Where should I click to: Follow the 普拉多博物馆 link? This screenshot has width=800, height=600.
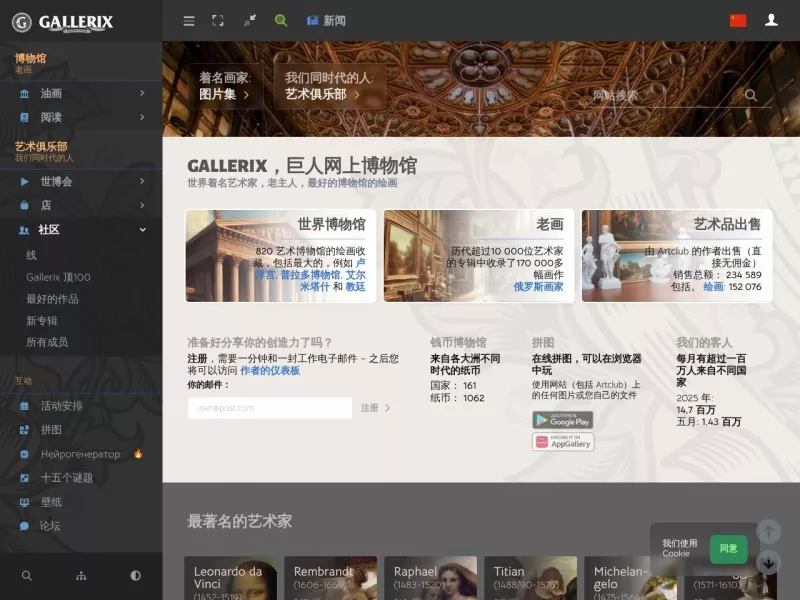(310, 275)
